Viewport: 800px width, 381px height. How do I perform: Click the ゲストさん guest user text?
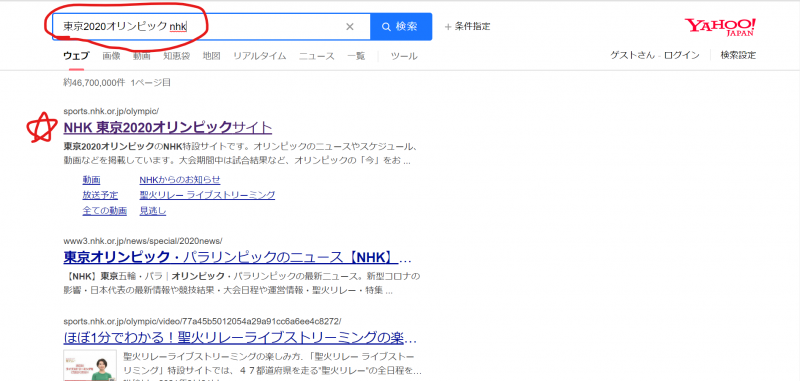[633, 55]
